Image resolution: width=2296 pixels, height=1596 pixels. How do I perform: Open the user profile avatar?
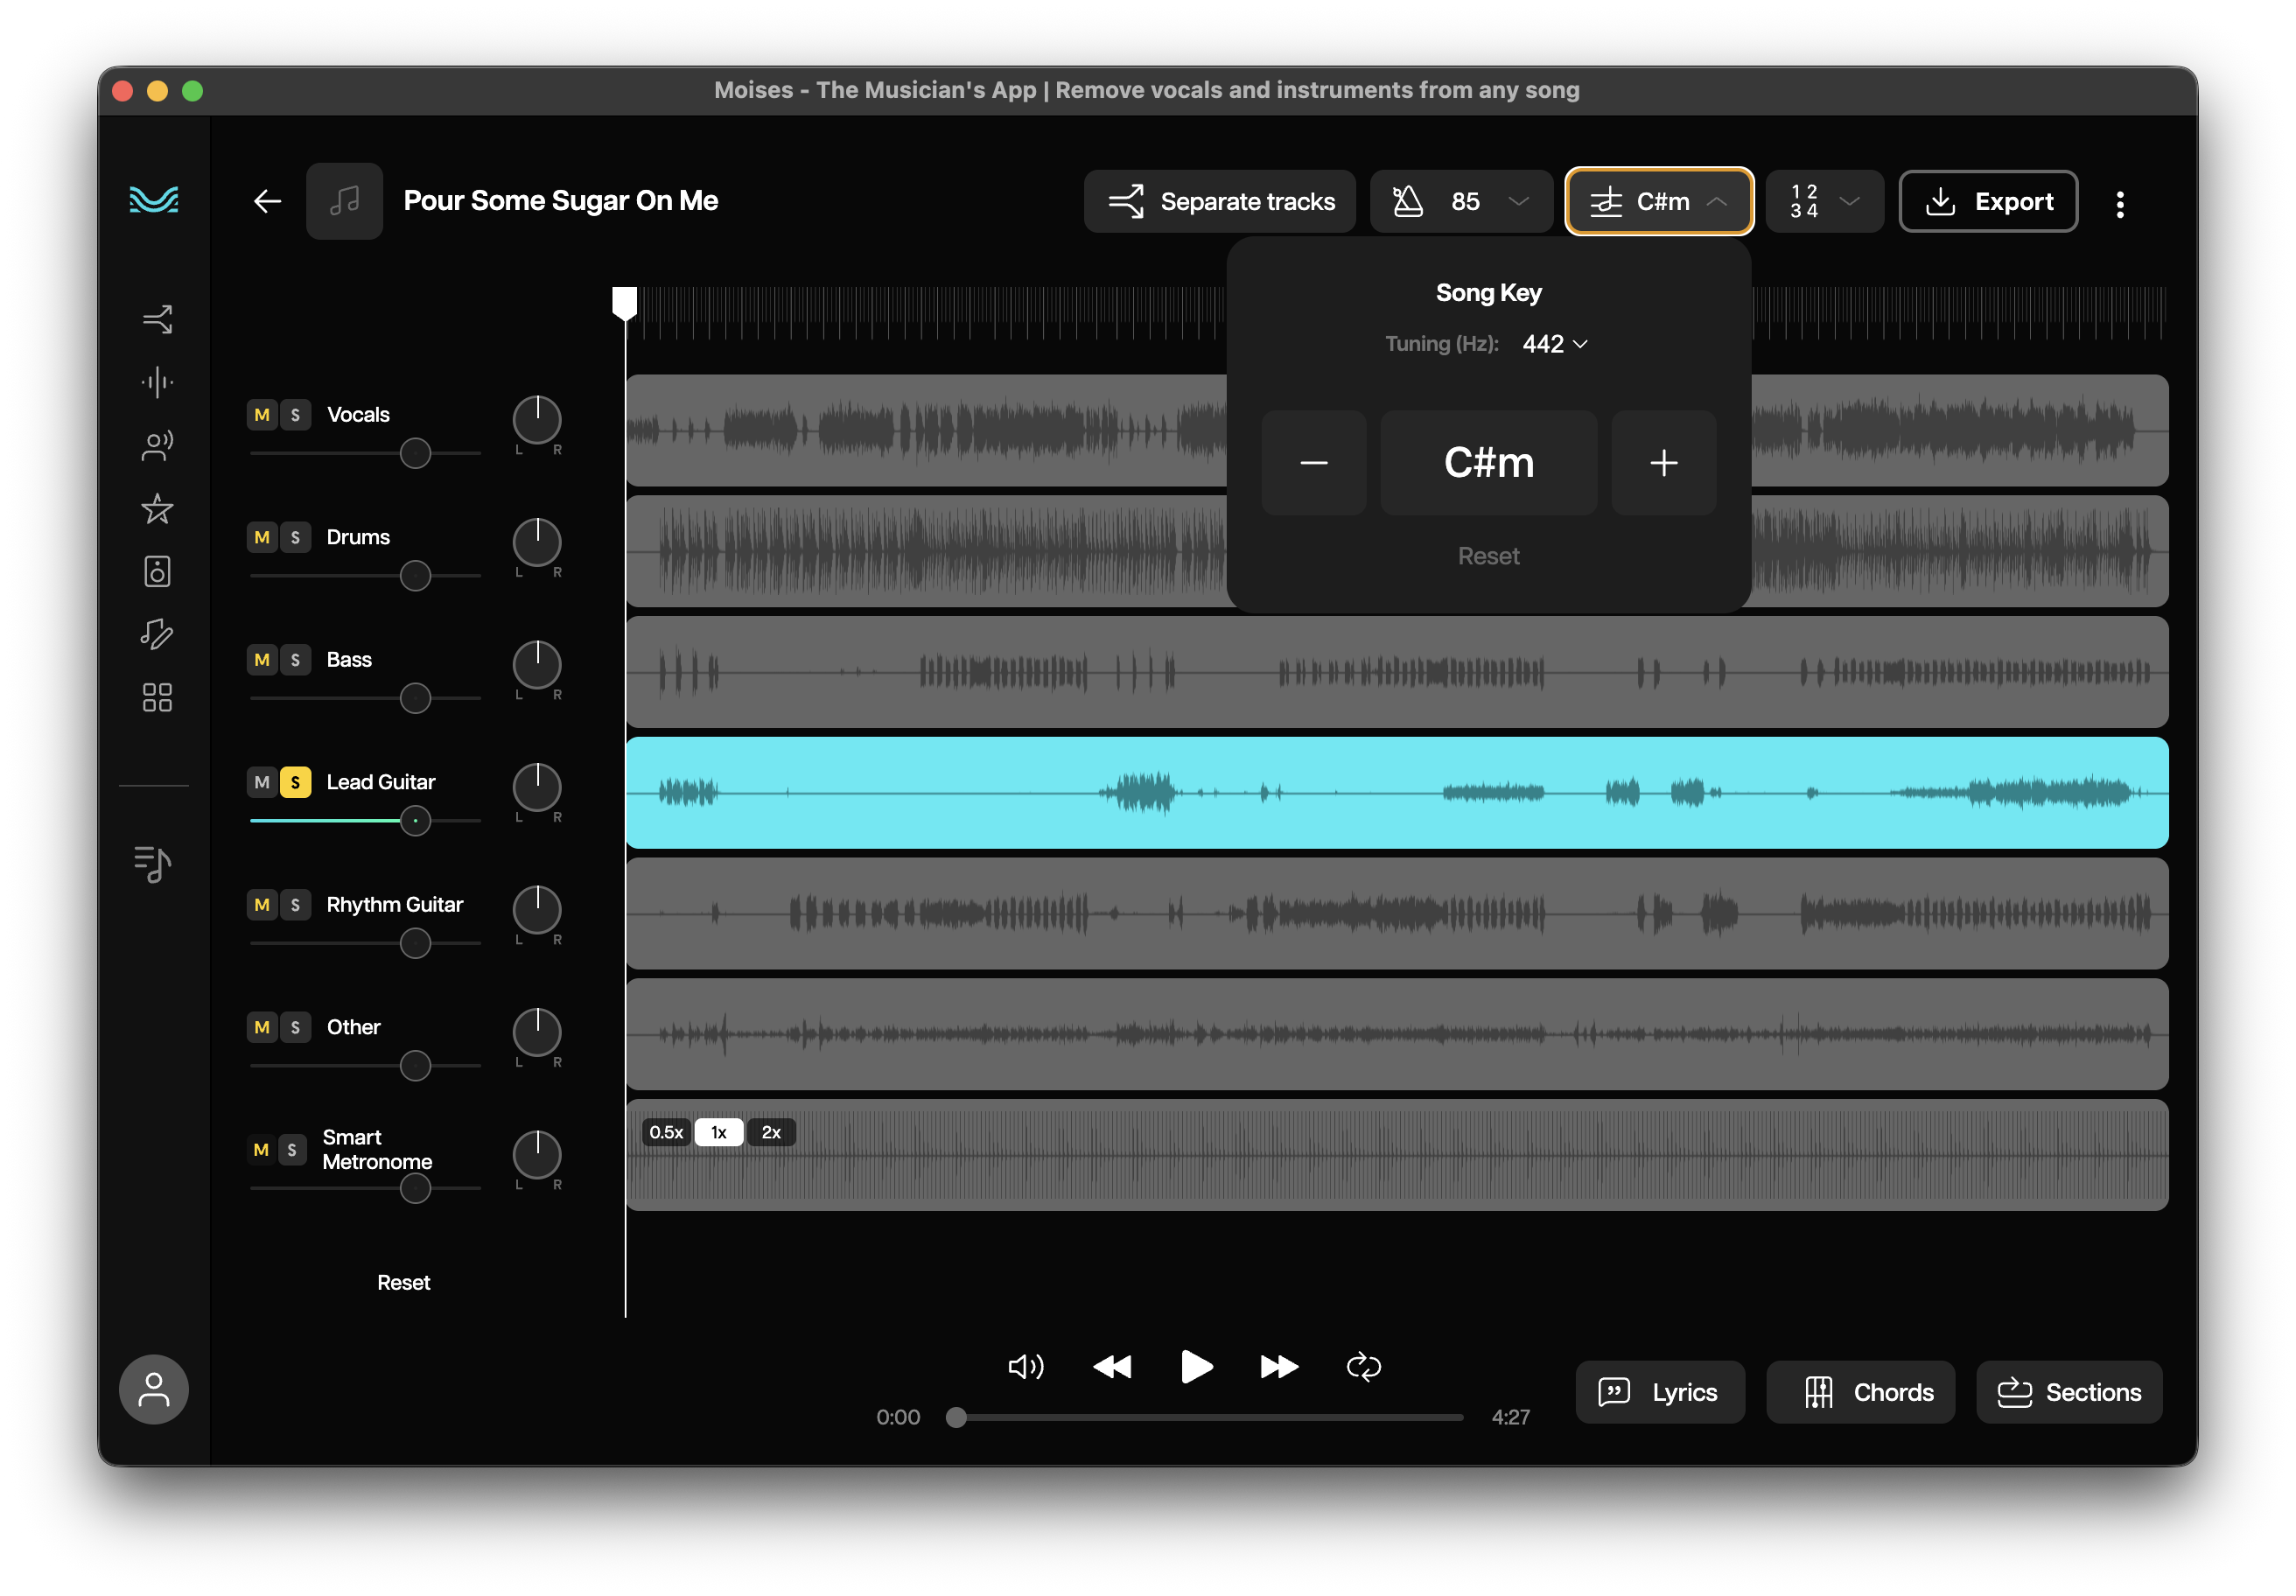click(154, 1389)
